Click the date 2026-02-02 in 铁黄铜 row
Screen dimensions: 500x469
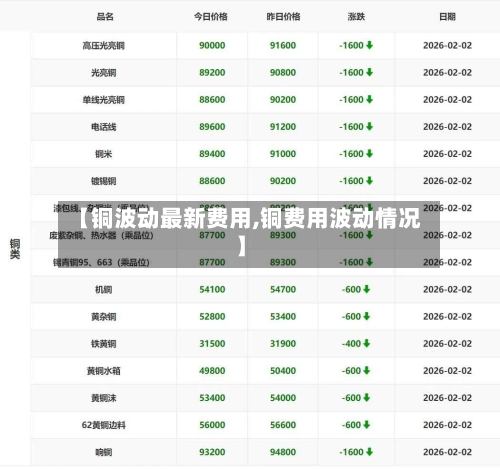(447, 343)
